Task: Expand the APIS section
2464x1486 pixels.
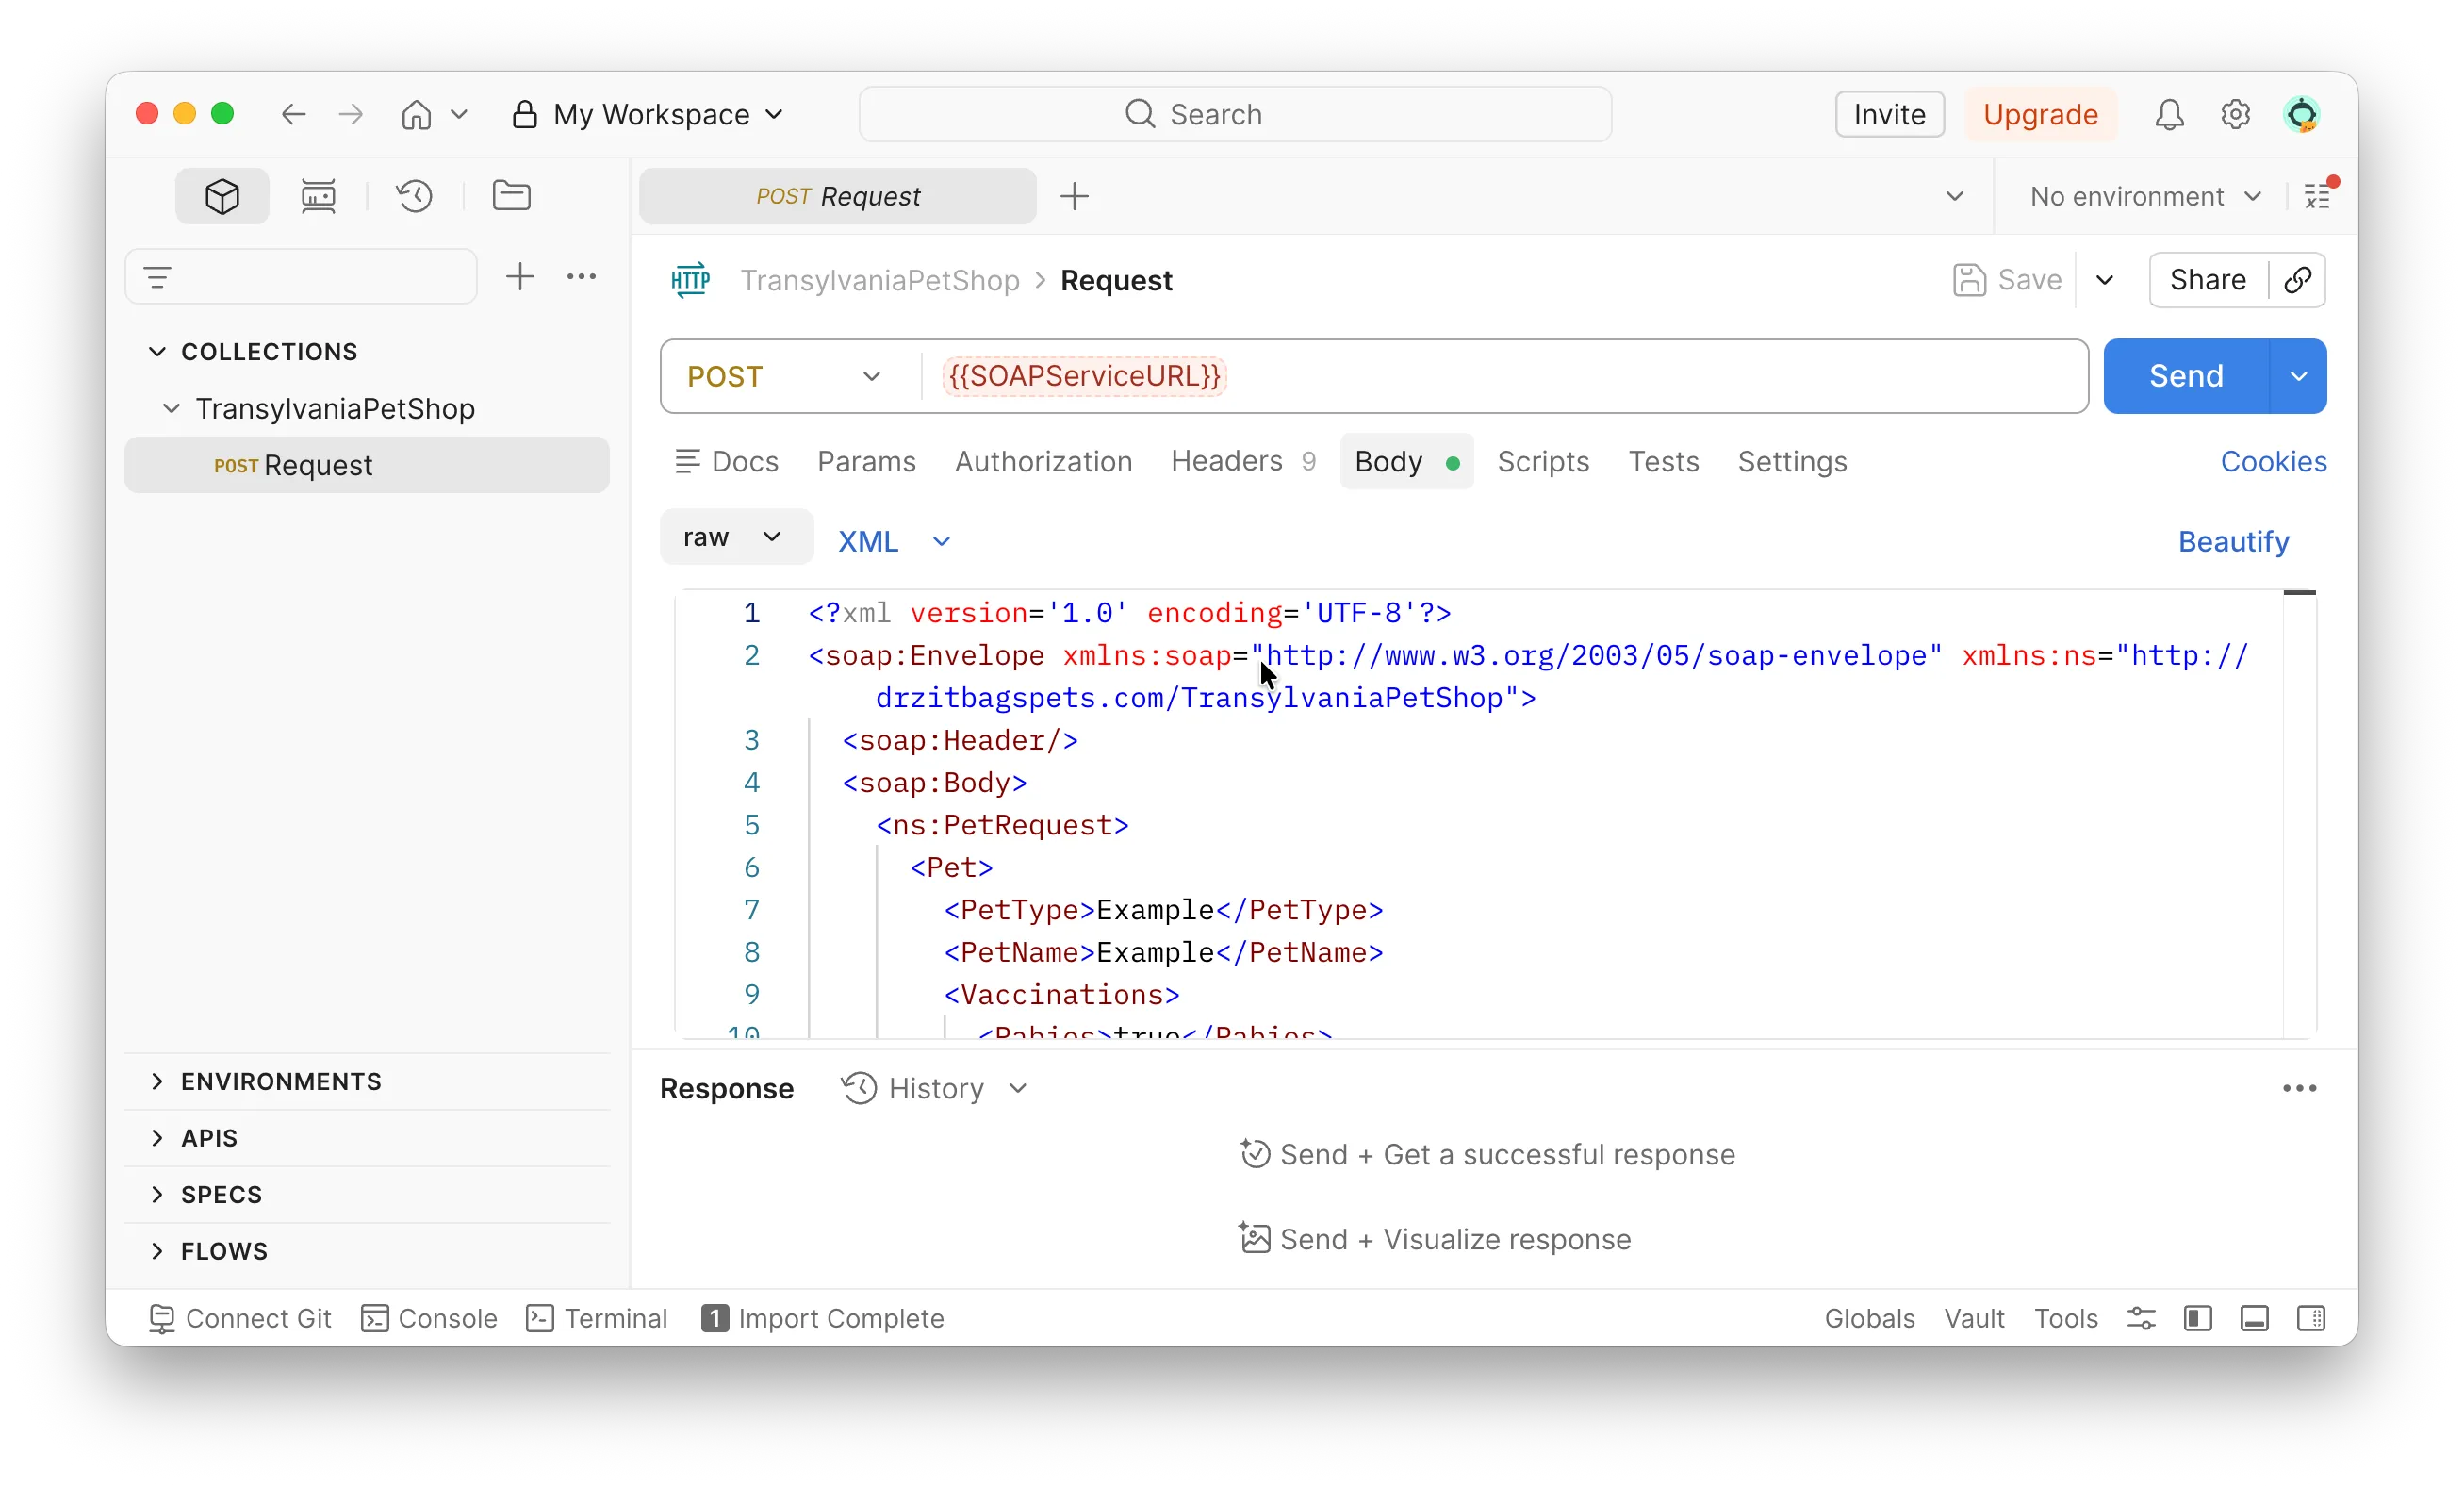Action: pos(157,1138)
